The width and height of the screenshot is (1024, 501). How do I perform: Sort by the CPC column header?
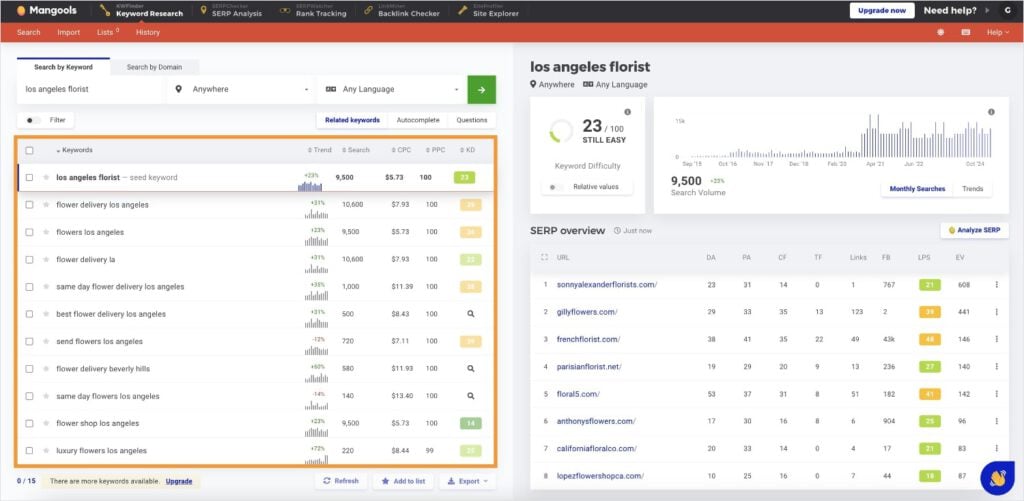pos(402,150)
